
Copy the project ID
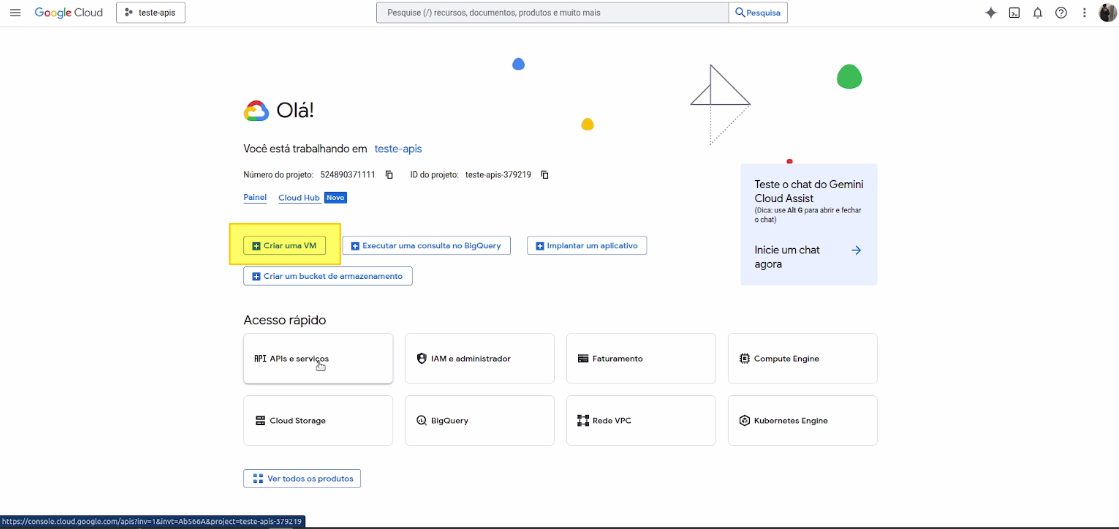coord(545,175)
